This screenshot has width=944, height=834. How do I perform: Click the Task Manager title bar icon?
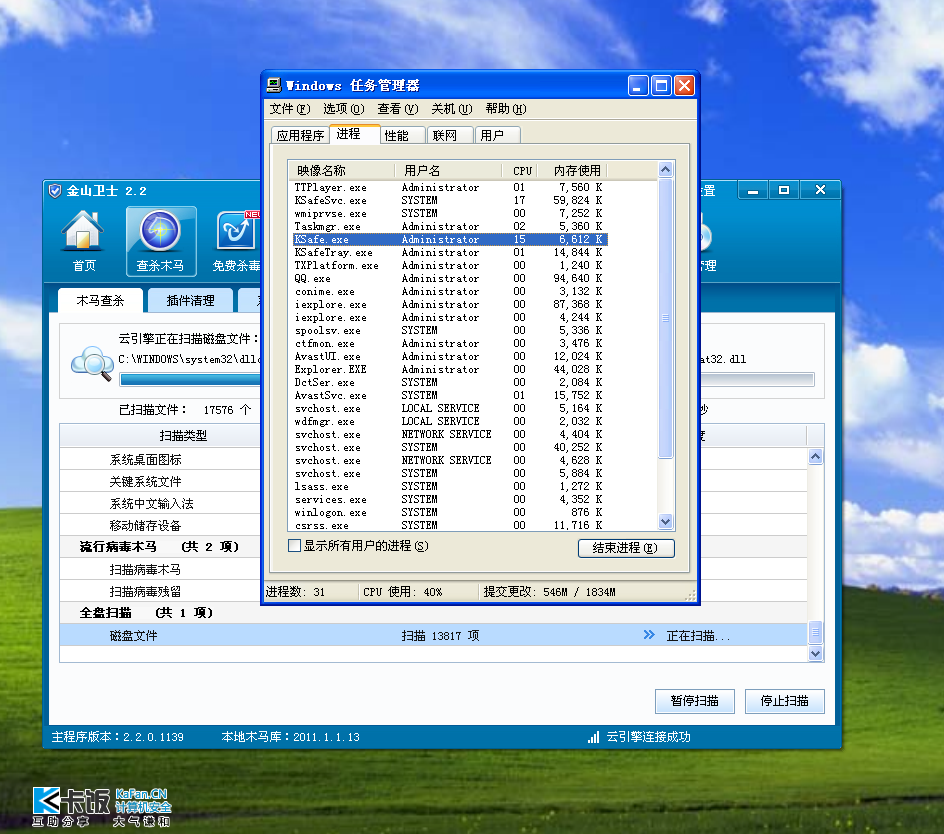(x=274, y=85)
